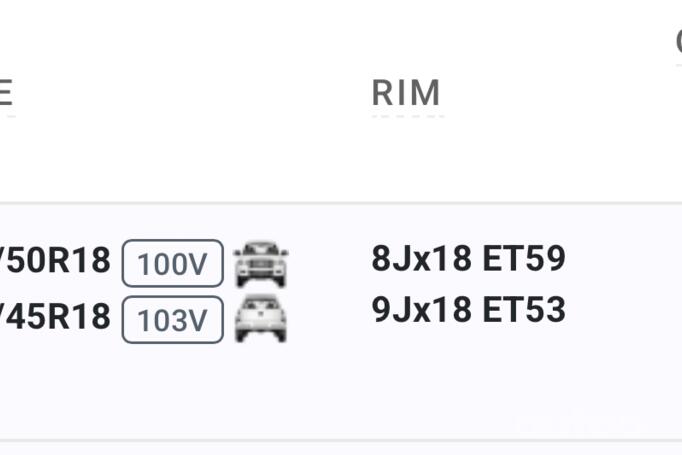Select the 8Jx18 rim width text
This screenshot has width=682, height=455.
421,259
